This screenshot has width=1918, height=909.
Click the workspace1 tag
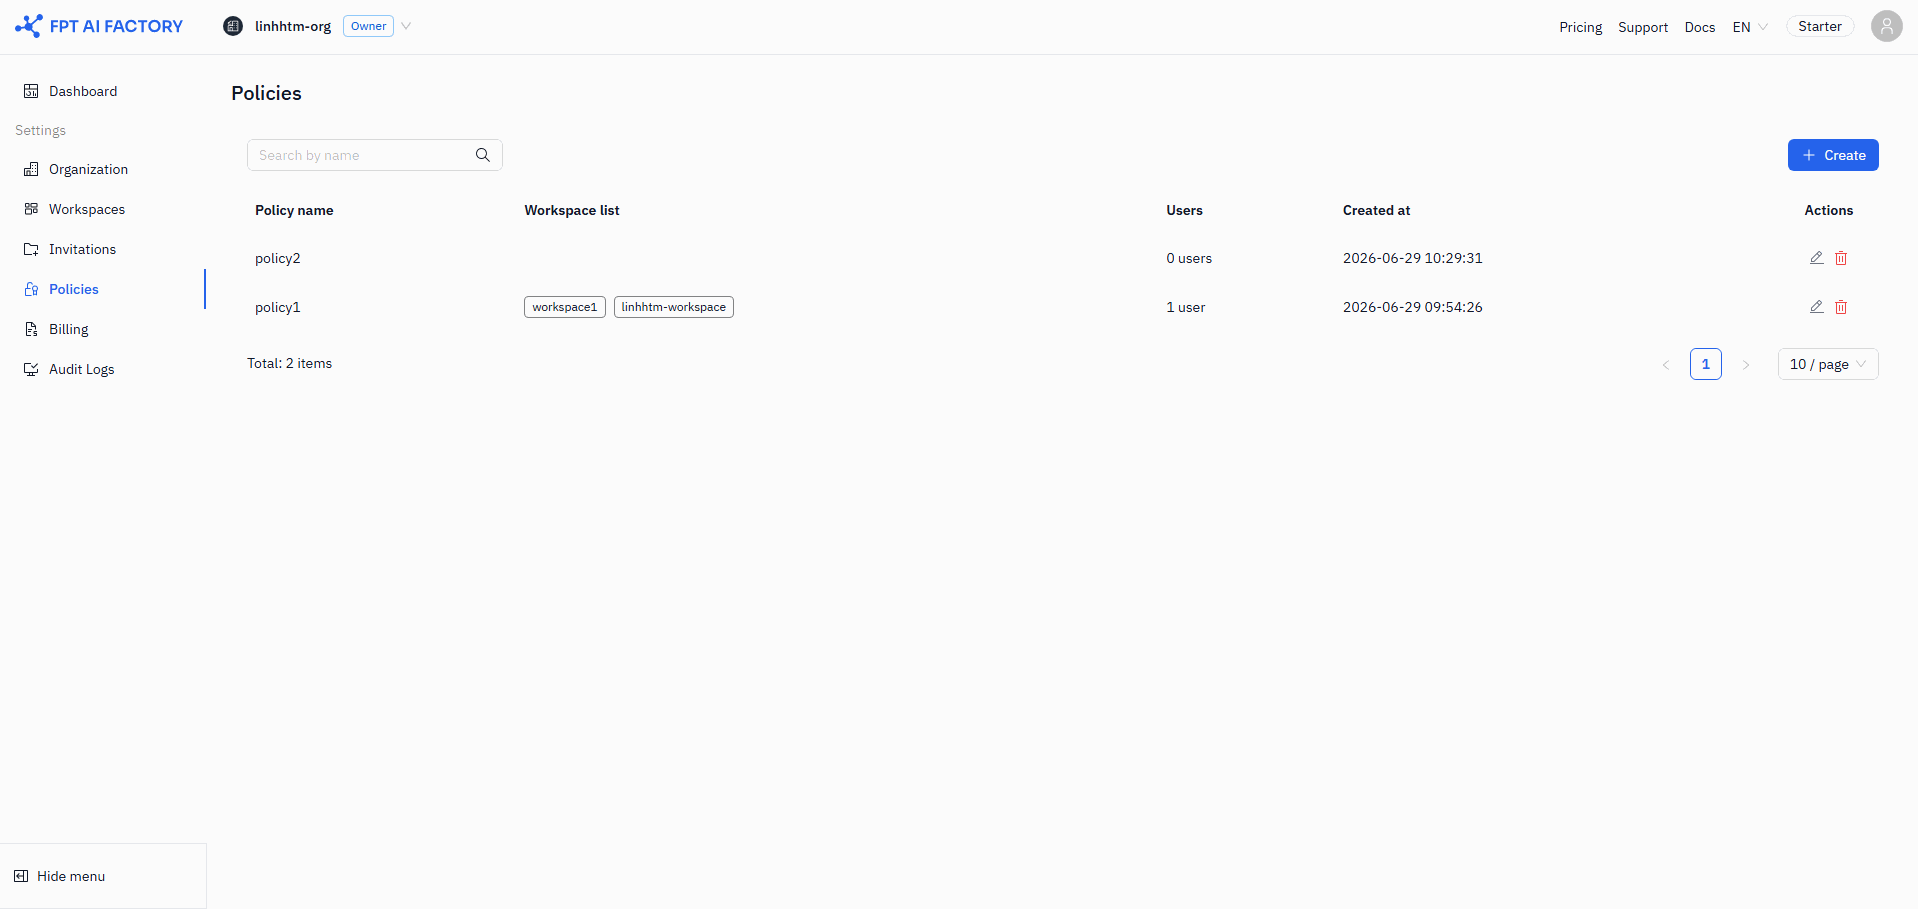pyautogui.click(x=565, y=307)
